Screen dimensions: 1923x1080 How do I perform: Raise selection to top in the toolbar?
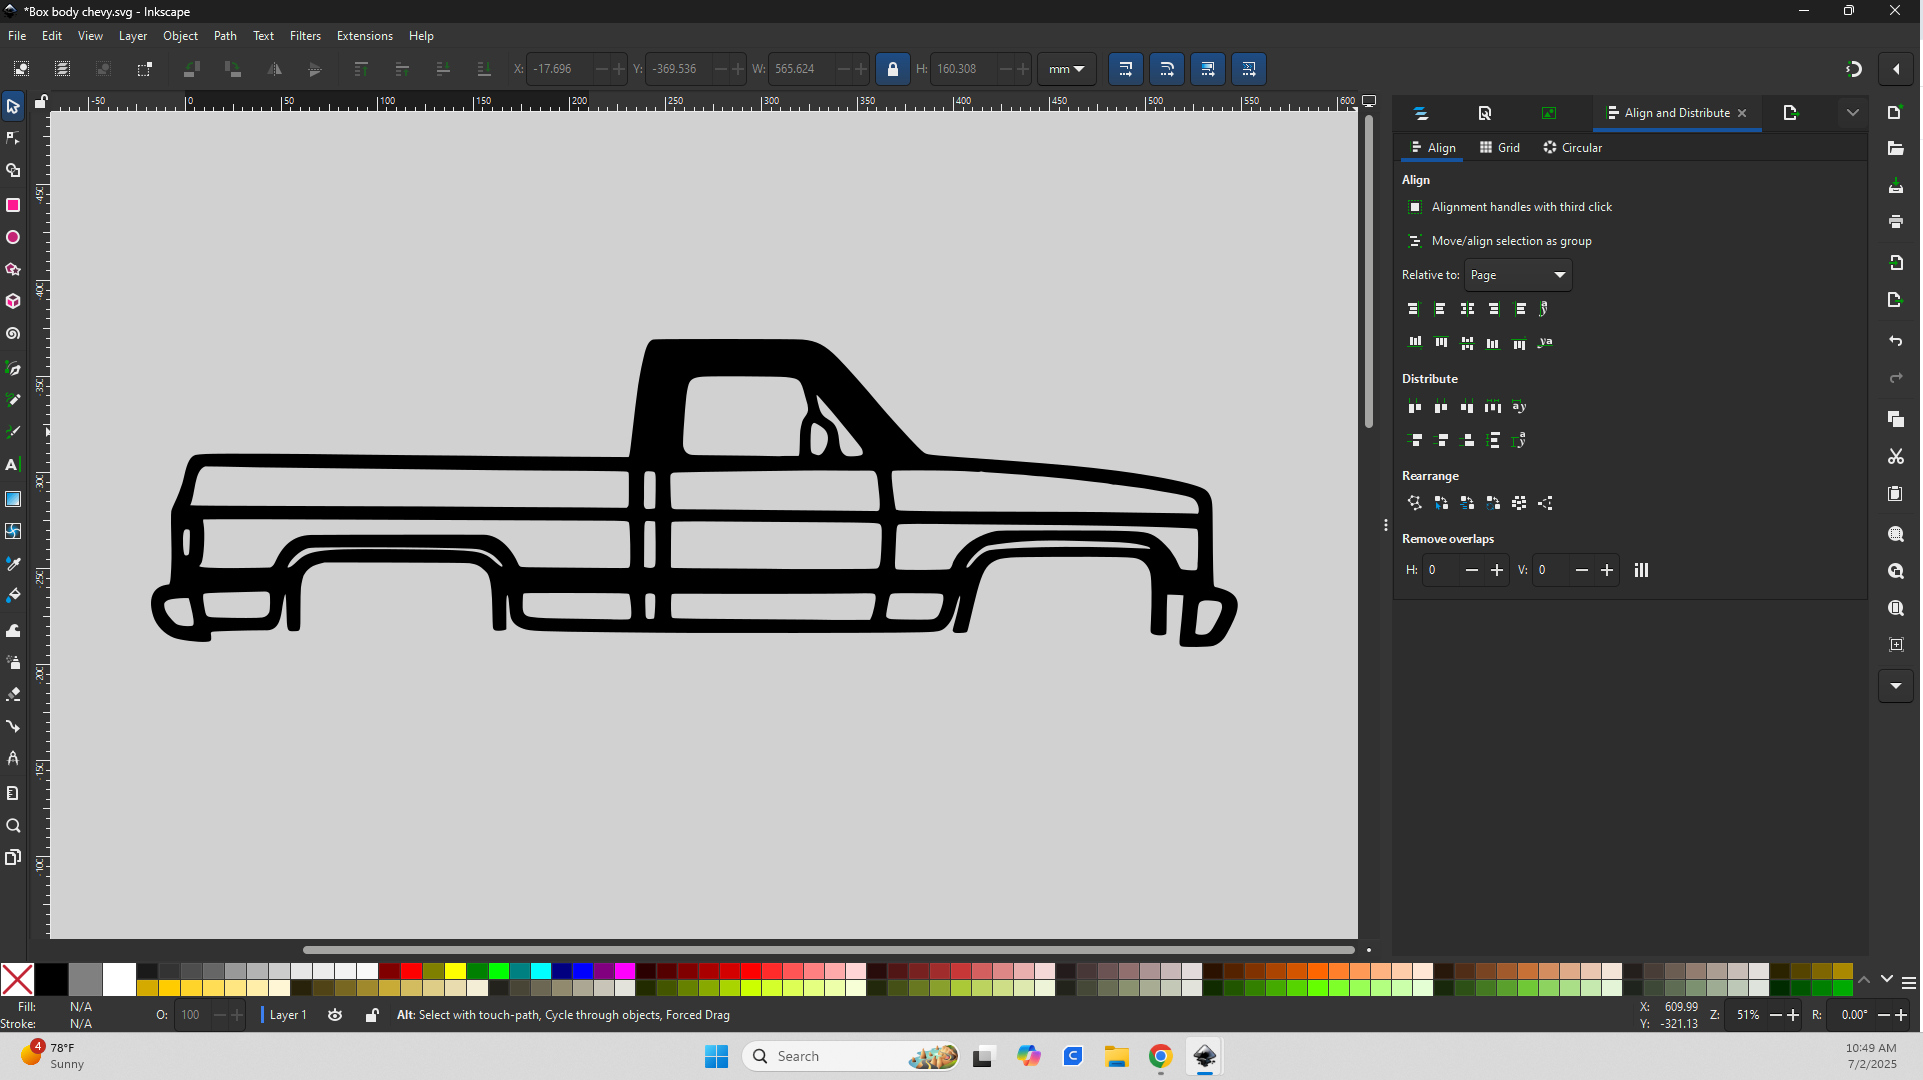point(361,69)
